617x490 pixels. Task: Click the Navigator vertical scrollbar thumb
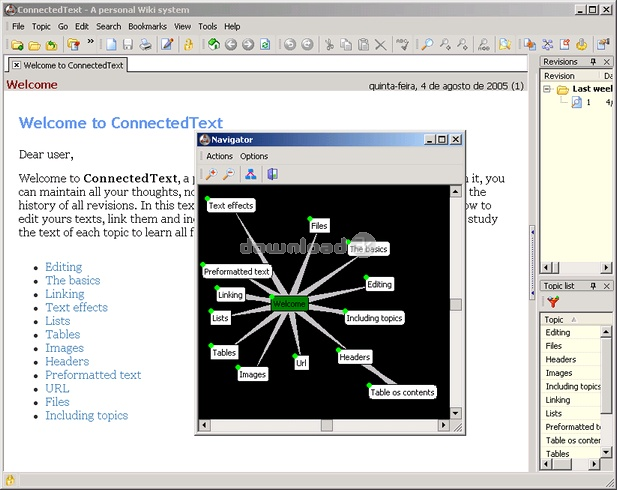click(456, 305)
